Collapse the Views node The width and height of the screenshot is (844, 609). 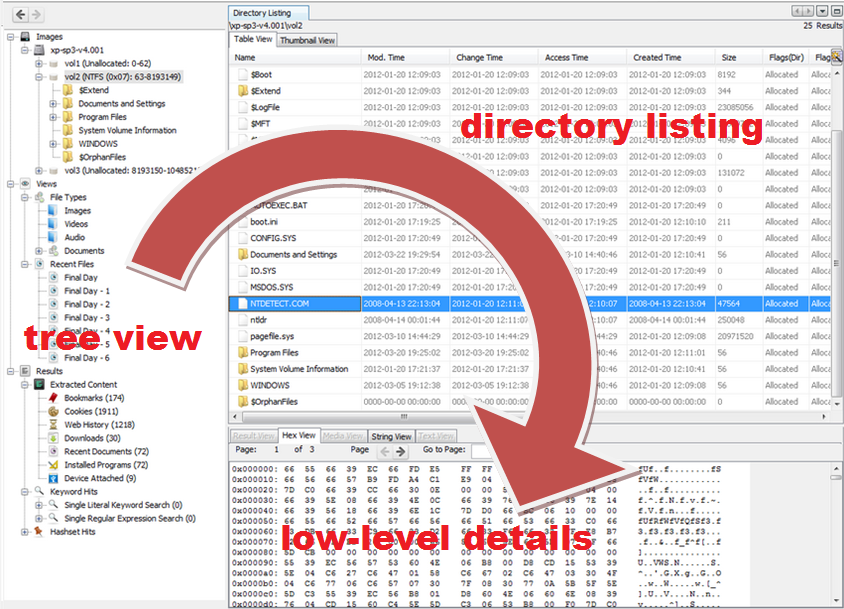click(10, 184)
